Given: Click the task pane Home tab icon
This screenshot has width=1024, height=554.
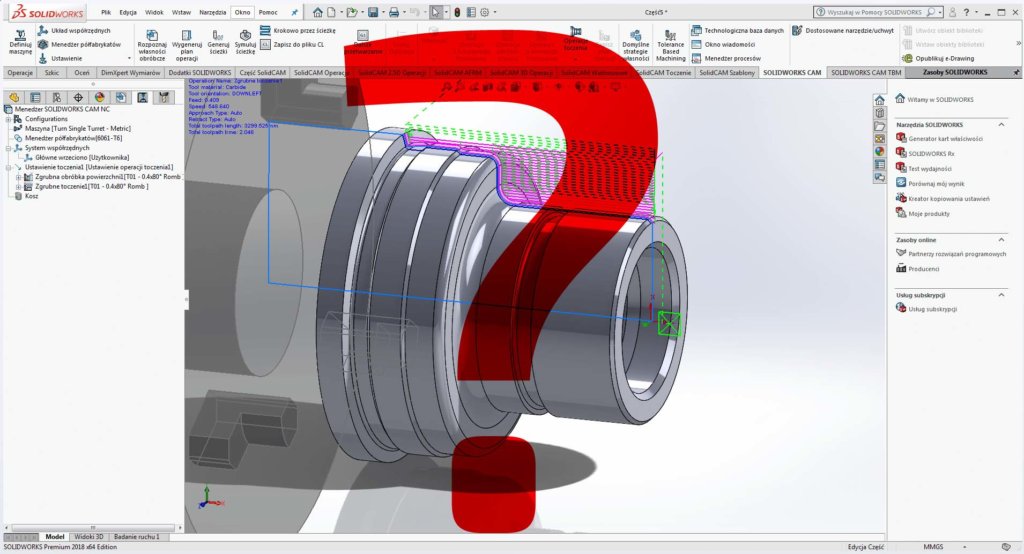Looking at the screenshot, I should tap(880, 100).
